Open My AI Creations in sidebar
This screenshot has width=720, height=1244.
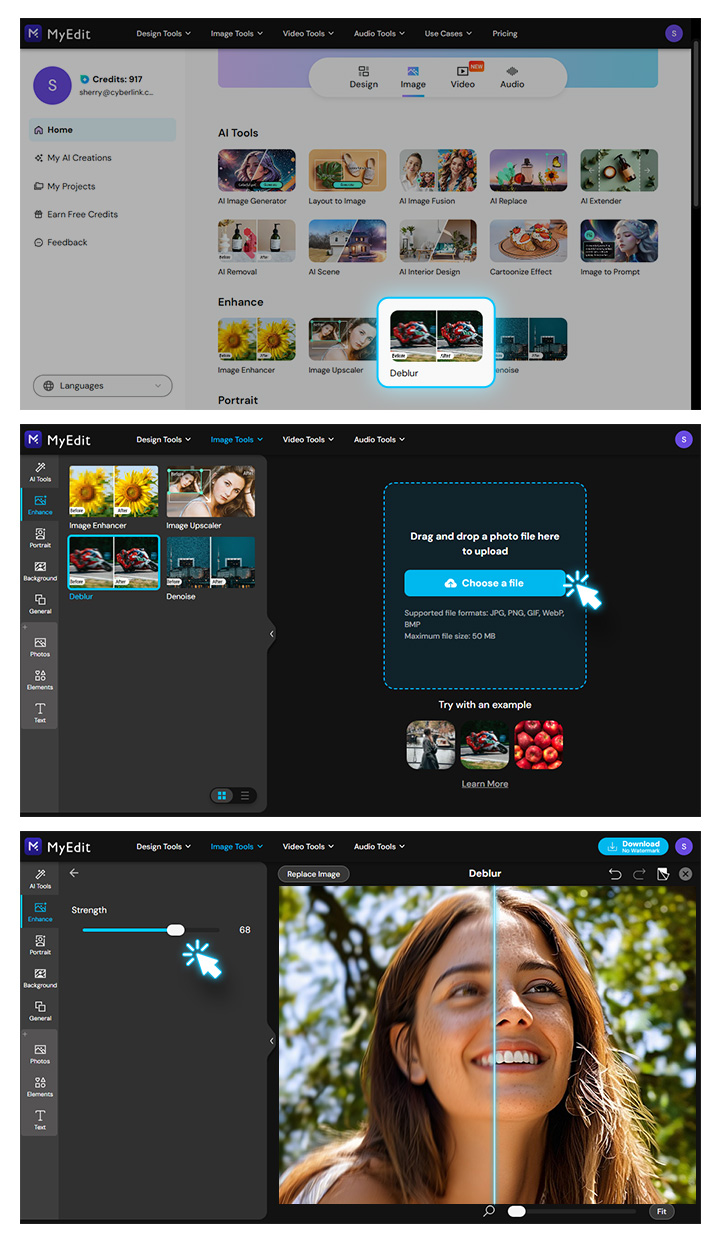tap(79, 158)
